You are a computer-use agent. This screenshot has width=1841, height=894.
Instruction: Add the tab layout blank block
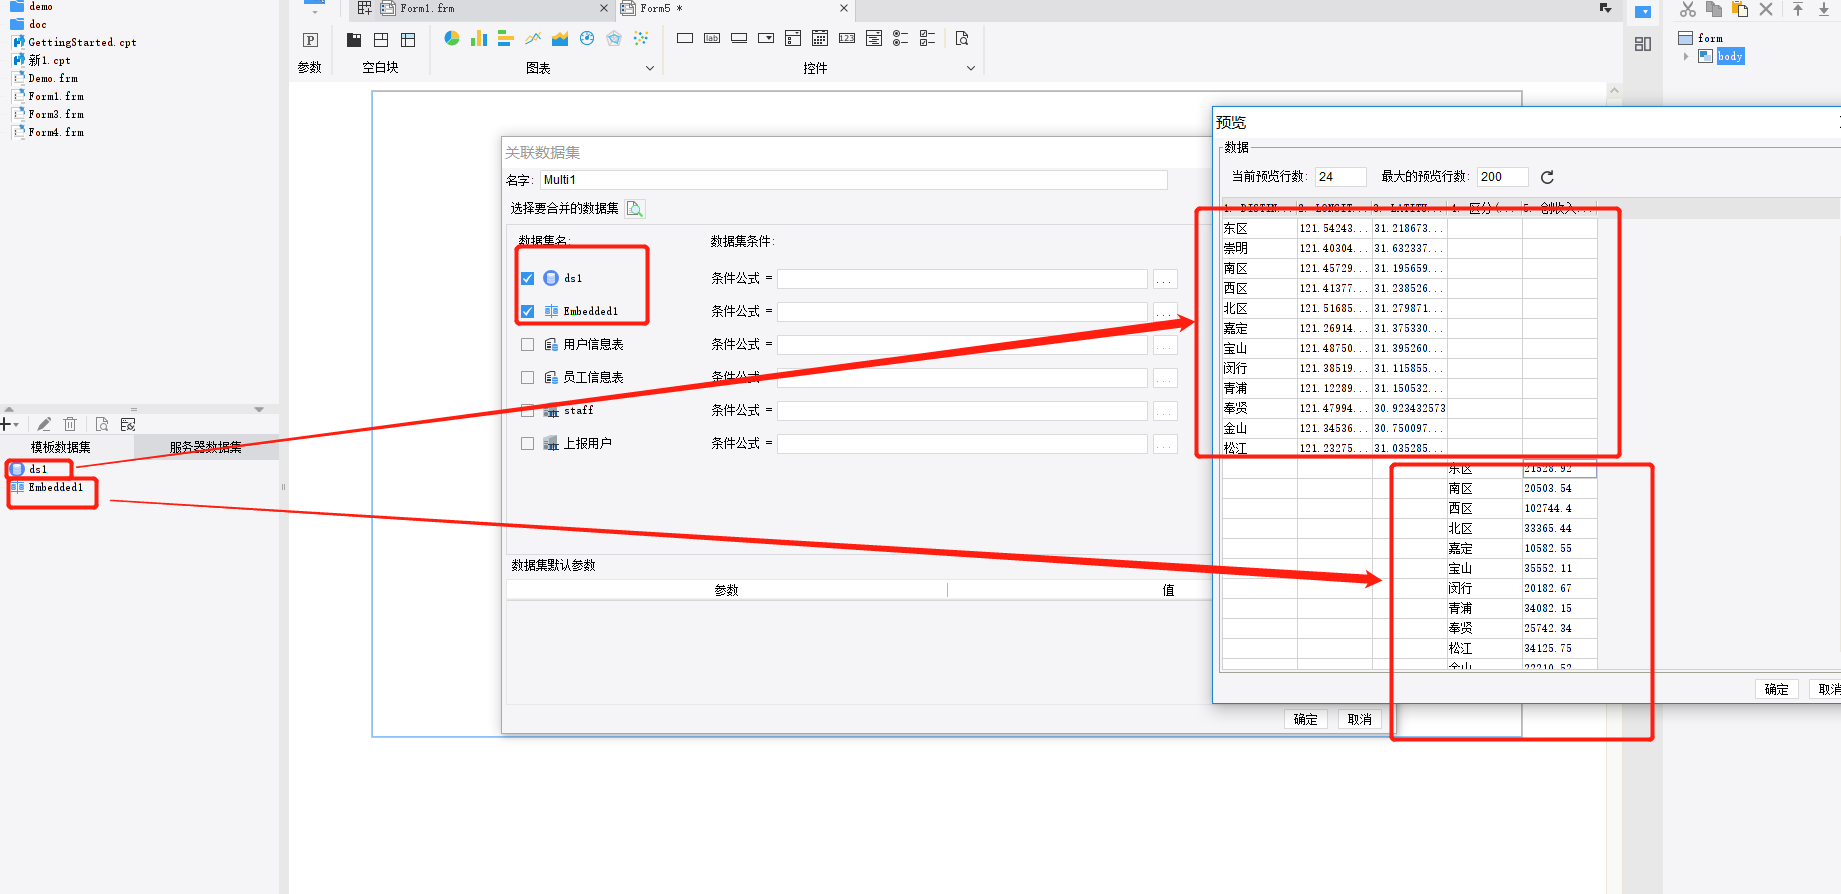[x=354, y=40]
